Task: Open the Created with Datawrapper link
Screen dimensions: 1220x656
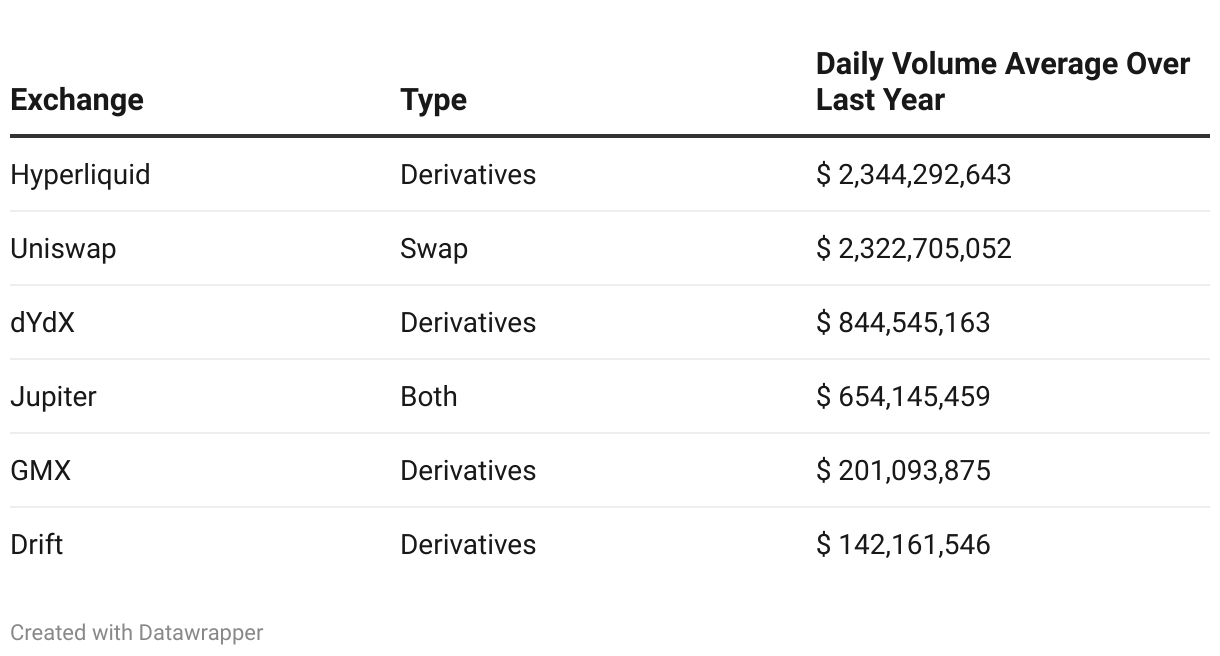Action: (137, 633)
